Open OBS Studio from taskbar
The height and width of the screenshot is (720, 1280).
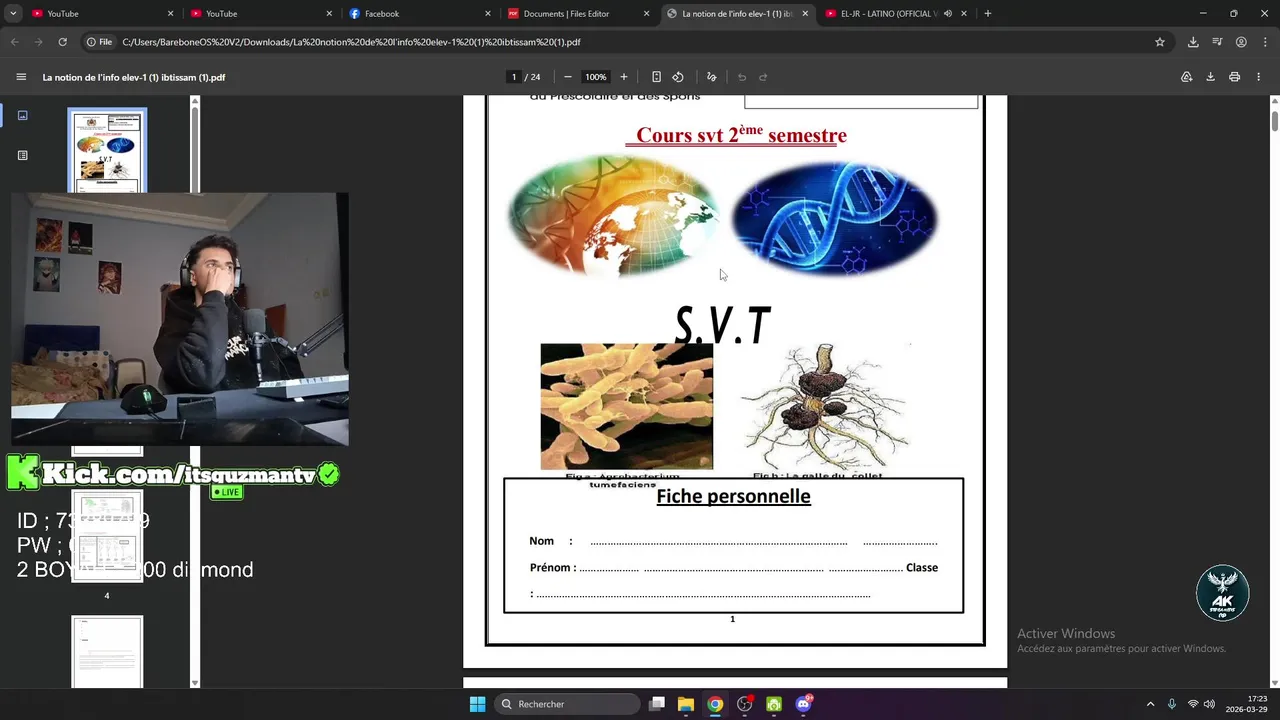[x=745, y=704]
